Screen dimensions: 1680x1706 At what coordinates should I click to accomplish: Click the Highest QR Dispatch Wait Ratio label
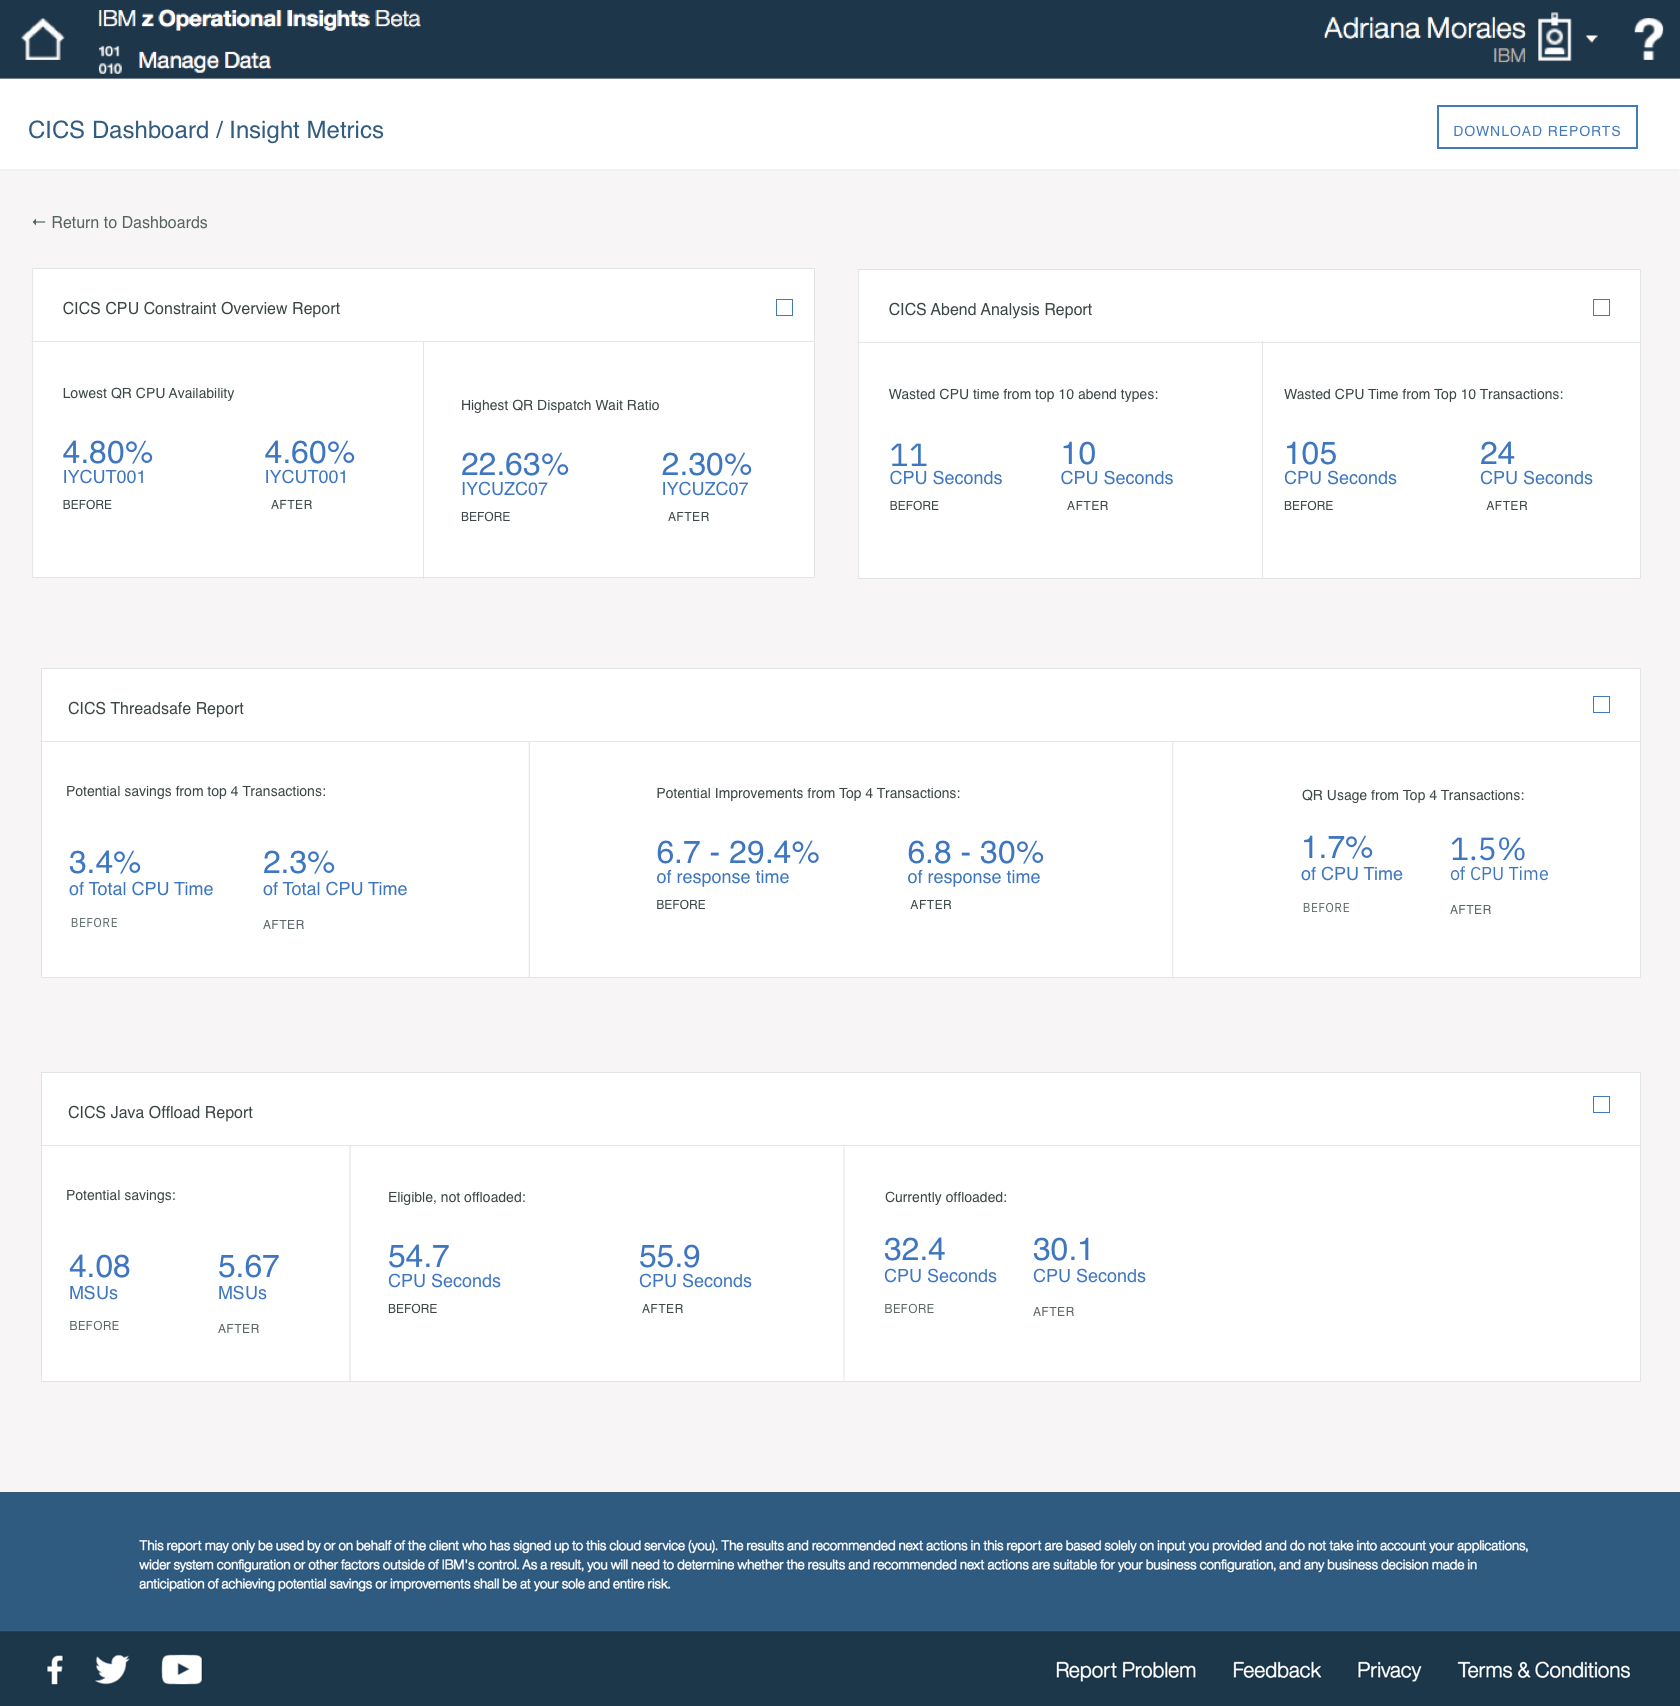coord(559,405)
